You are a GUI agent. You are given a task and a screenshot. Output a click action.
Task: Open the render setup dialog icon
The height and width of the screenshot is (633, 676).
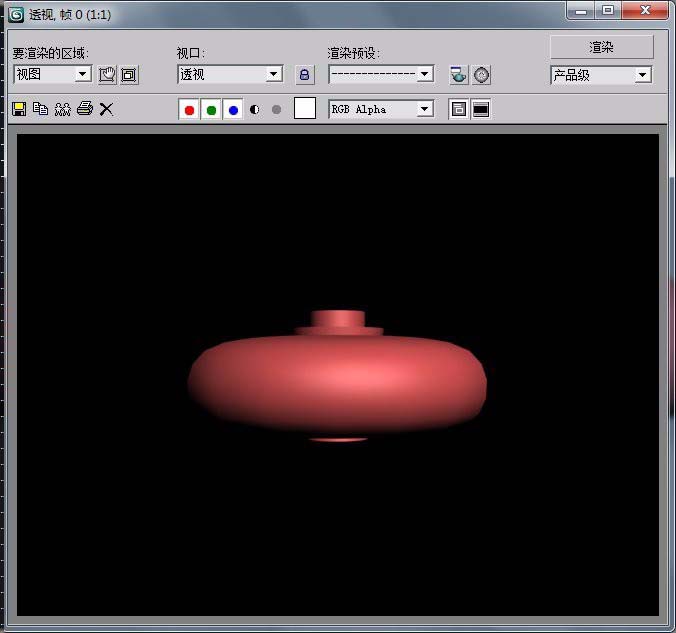(458, 75)
